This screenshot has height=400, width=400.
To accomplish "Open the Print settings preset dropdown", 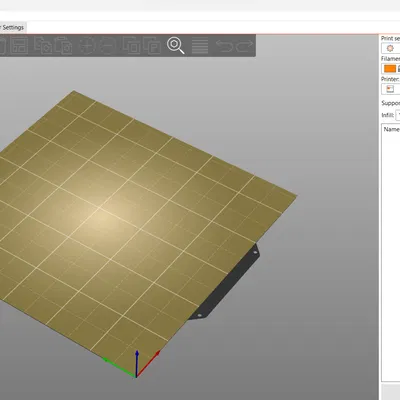I will 390,48.
